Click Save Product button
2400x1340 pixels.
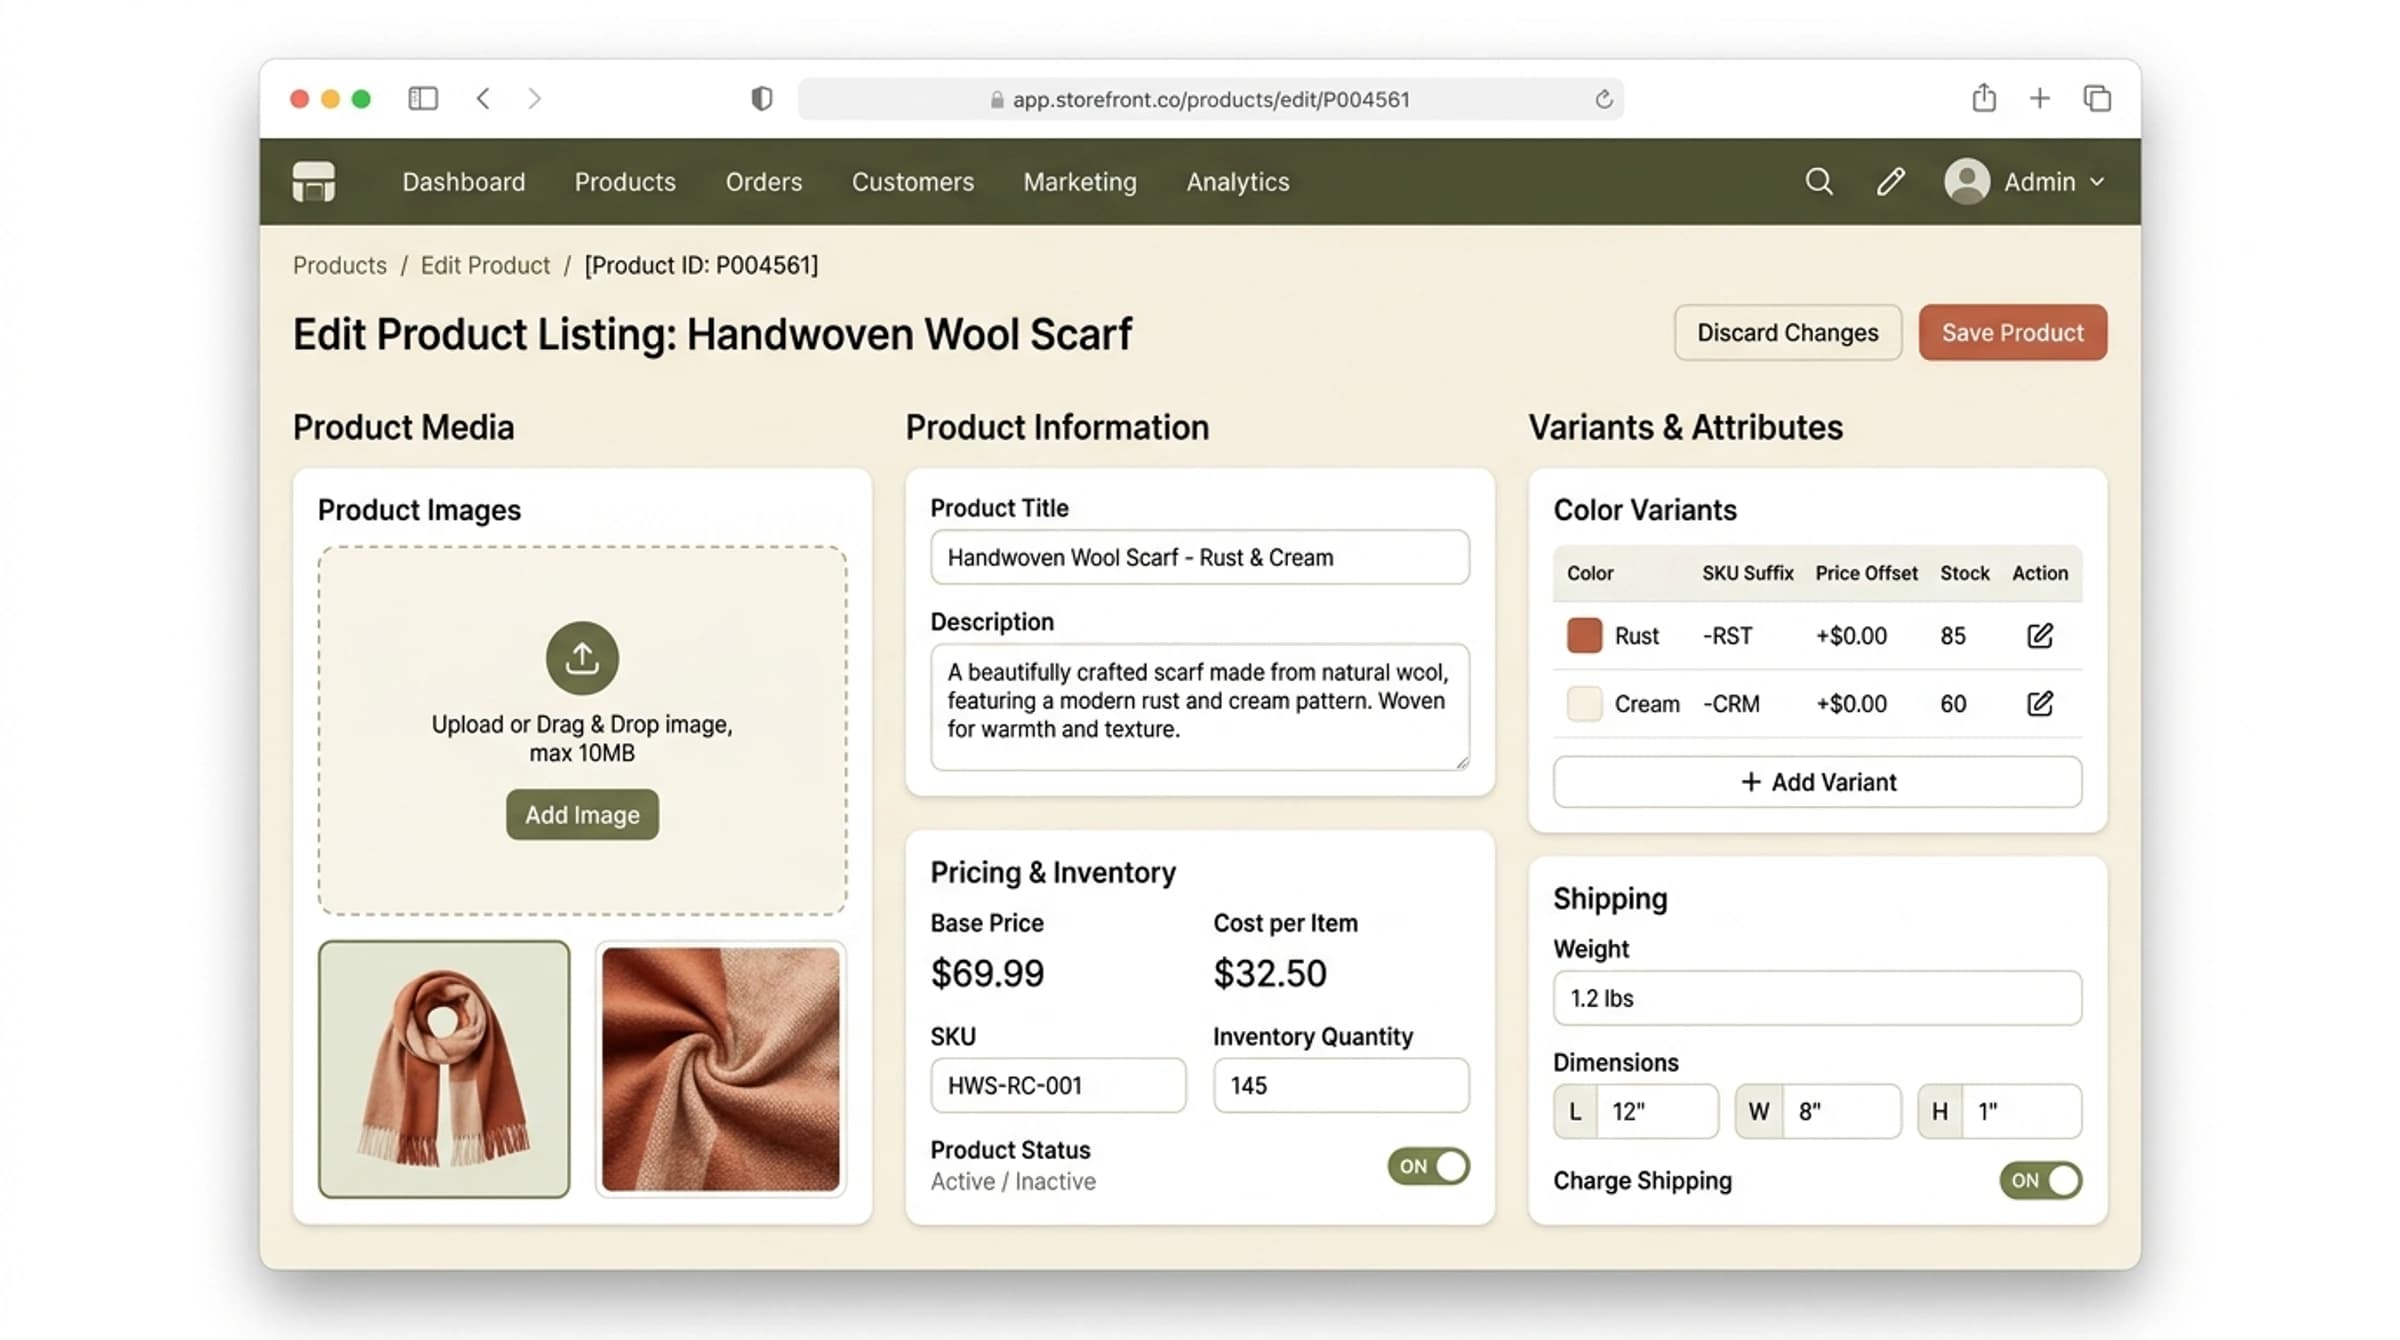[x=2012, y=332]
